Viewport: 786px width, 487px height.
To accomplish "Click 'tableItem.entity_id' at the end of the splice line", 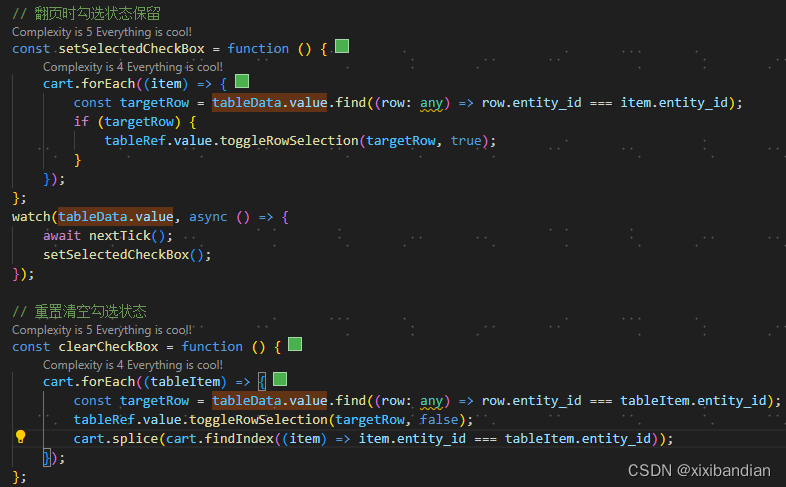I will click(x=578, y=438).
